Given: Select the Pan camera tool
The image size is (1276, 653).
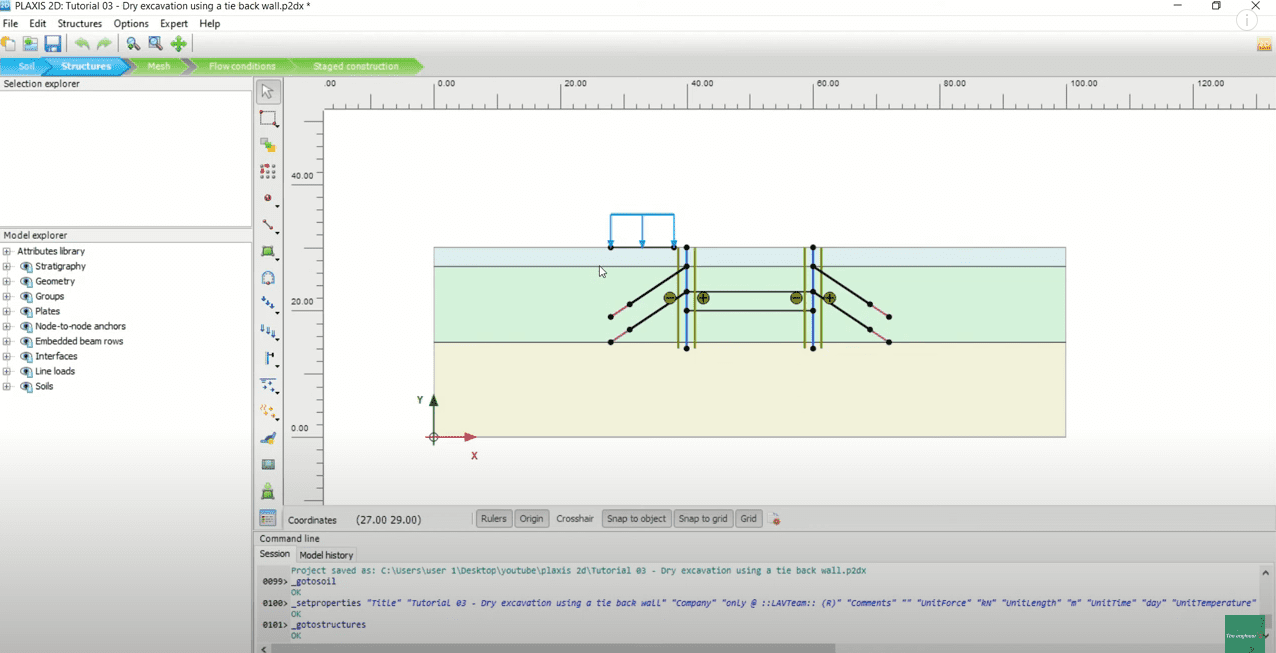Looking at the screenshot, I should pyautogui.click(x=178, y=43).
